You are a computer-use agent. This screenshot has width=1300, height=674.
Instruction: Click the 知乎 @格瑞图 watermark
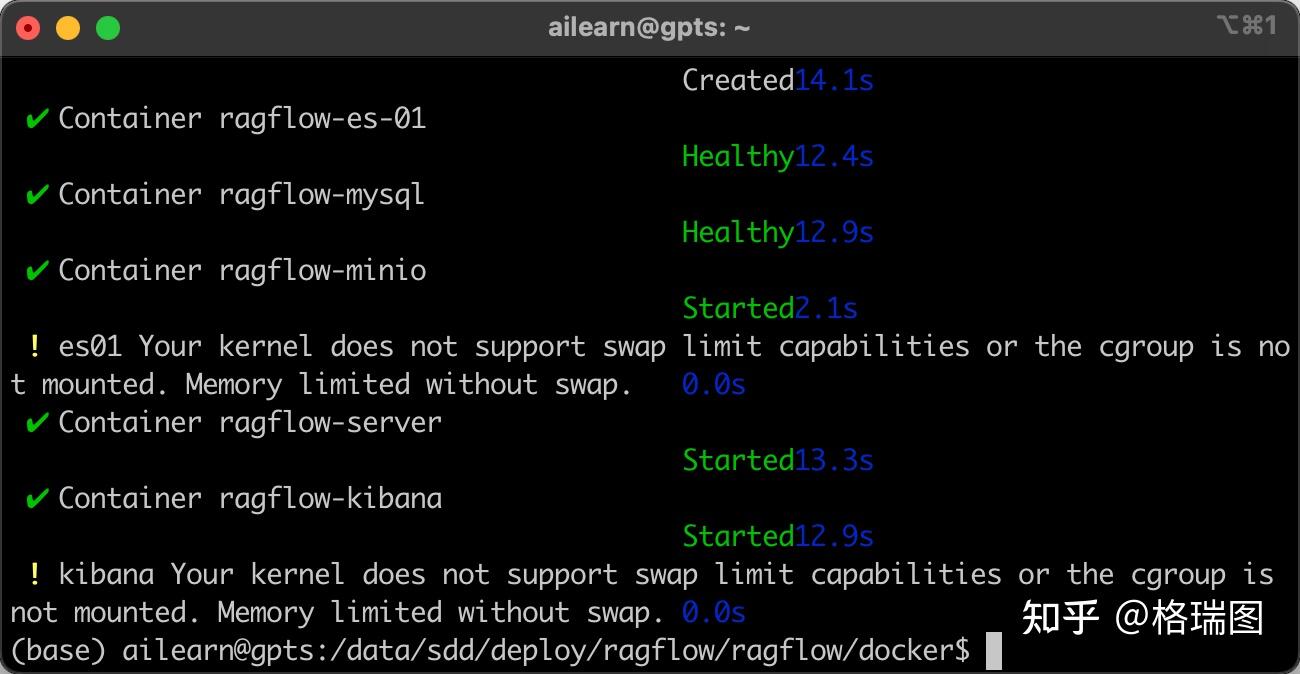[1142, 617]
